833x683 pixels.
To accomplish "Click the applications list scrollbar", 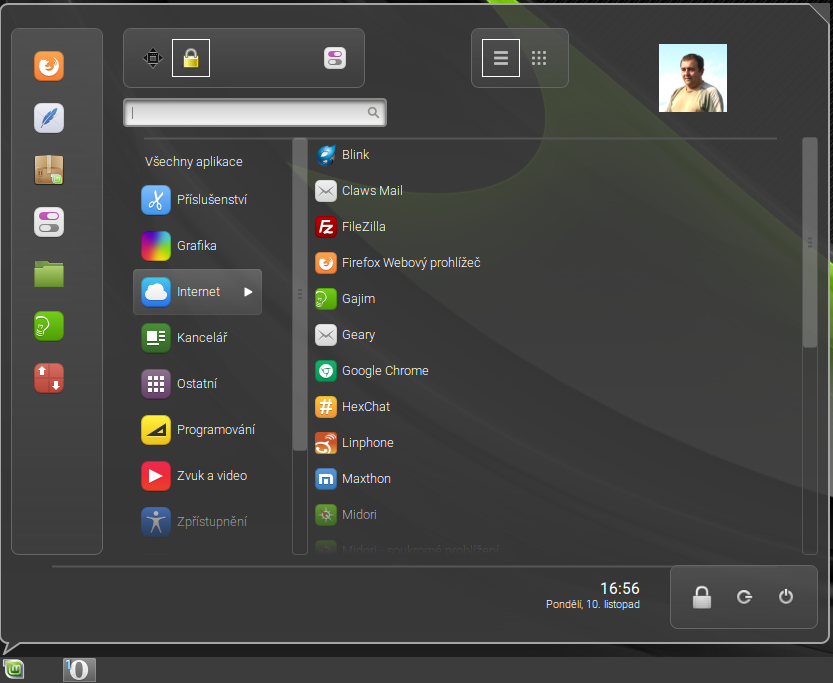I will (x=810, y=243).
